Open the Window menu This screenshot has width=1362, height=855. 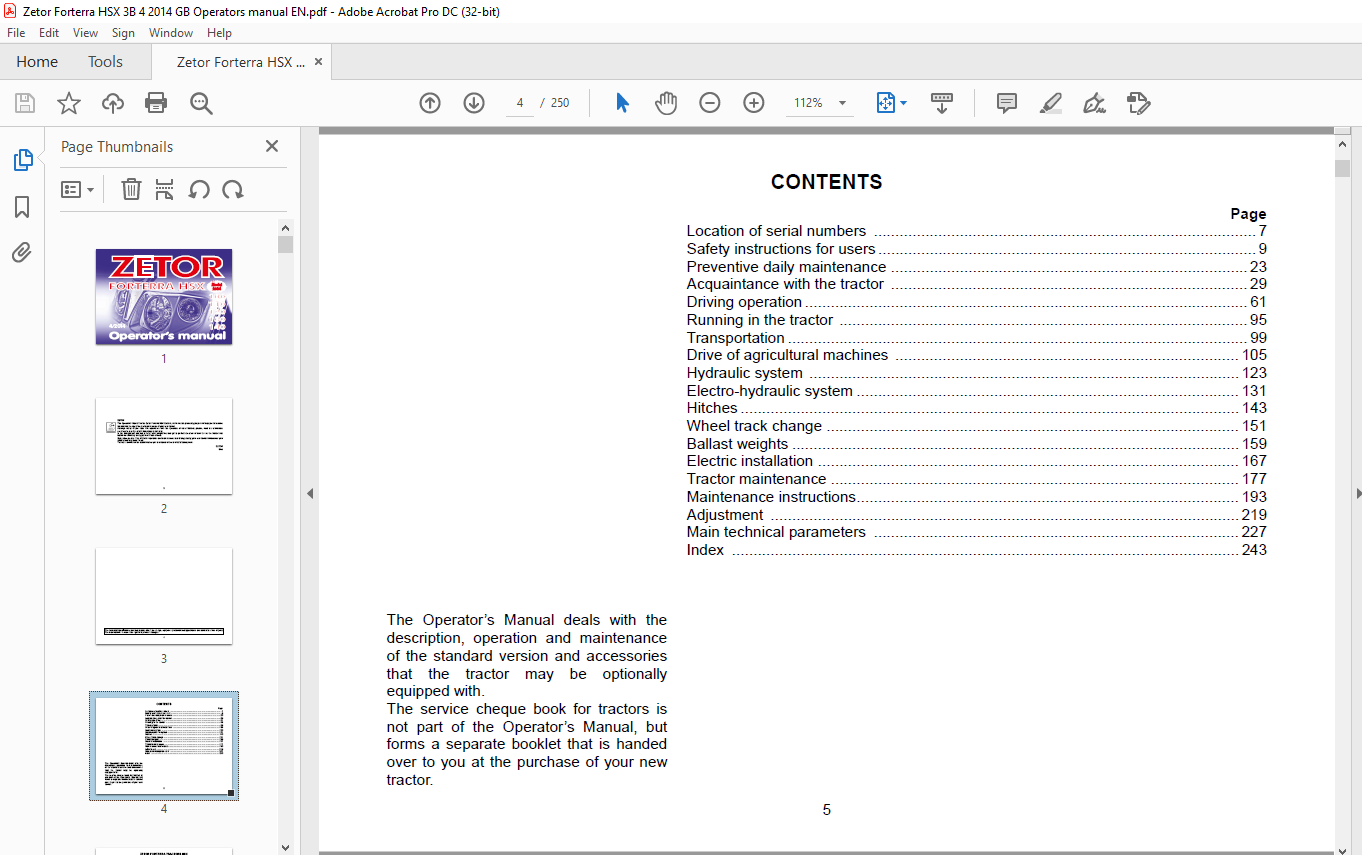(171, 33)
